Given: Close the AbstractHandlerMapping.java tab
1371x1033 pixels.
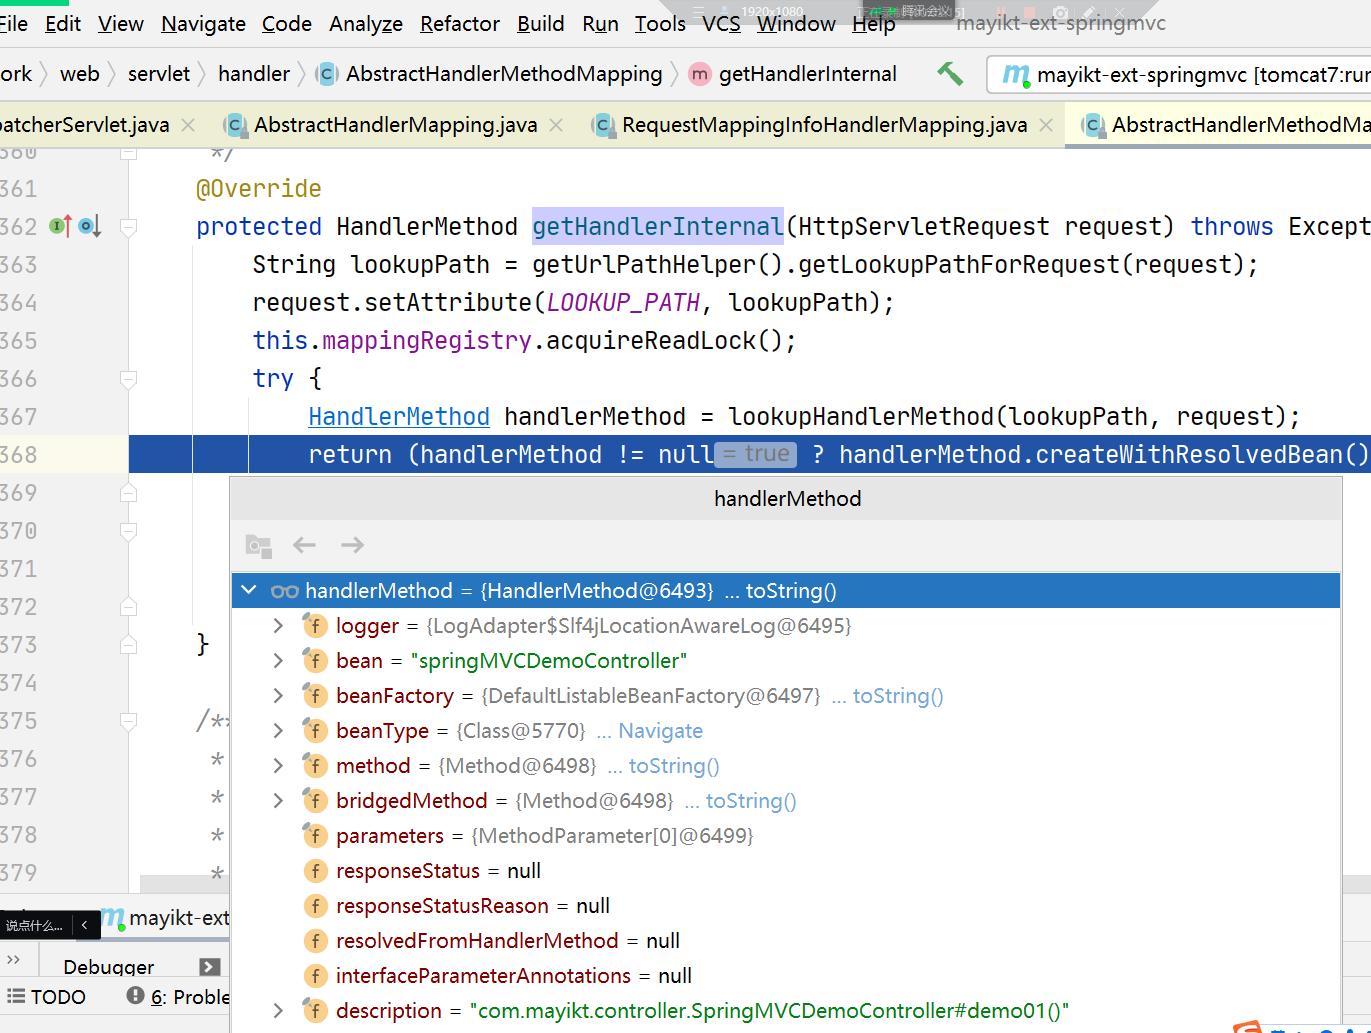Looking at the screenshot, I should [x=556, y=125].
